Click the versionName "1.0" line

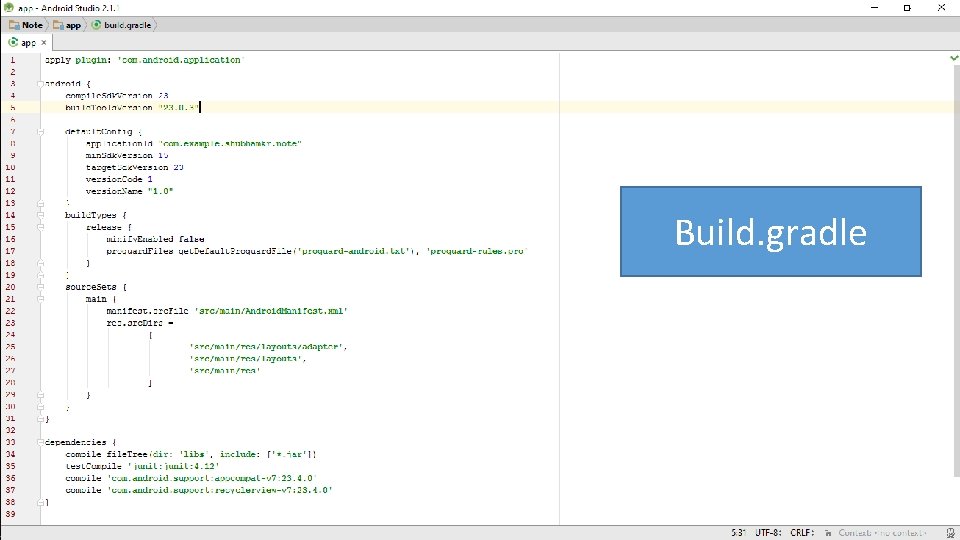point(129,191)
